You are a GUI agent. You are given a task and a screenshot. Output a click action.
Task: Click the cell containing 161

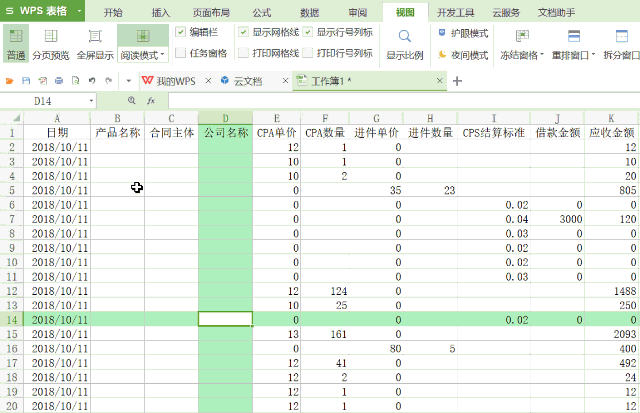[x=325, y=334]
